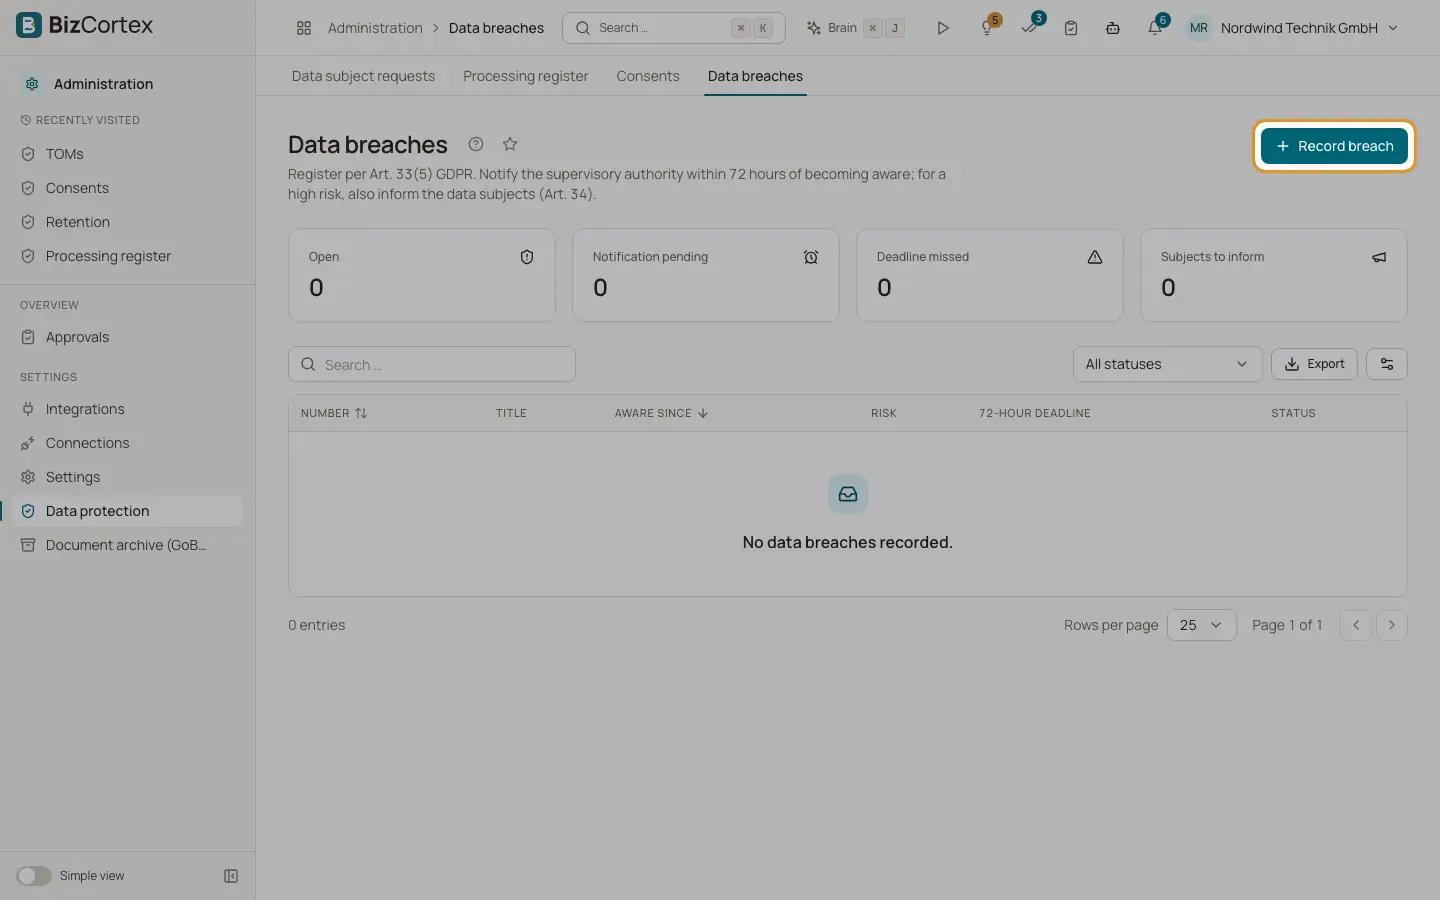Open the notifications bell
The image size is (1440, 900).
[x=1155, y=28]
